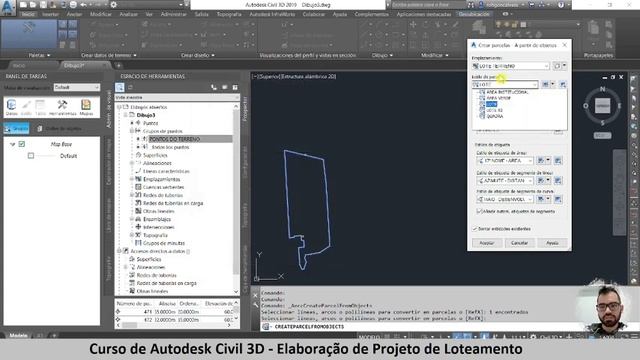The height and width of the screenshot is (360, 640).
Task: Select PONTOS DO TERRENO point group
Action: (174, 139)
